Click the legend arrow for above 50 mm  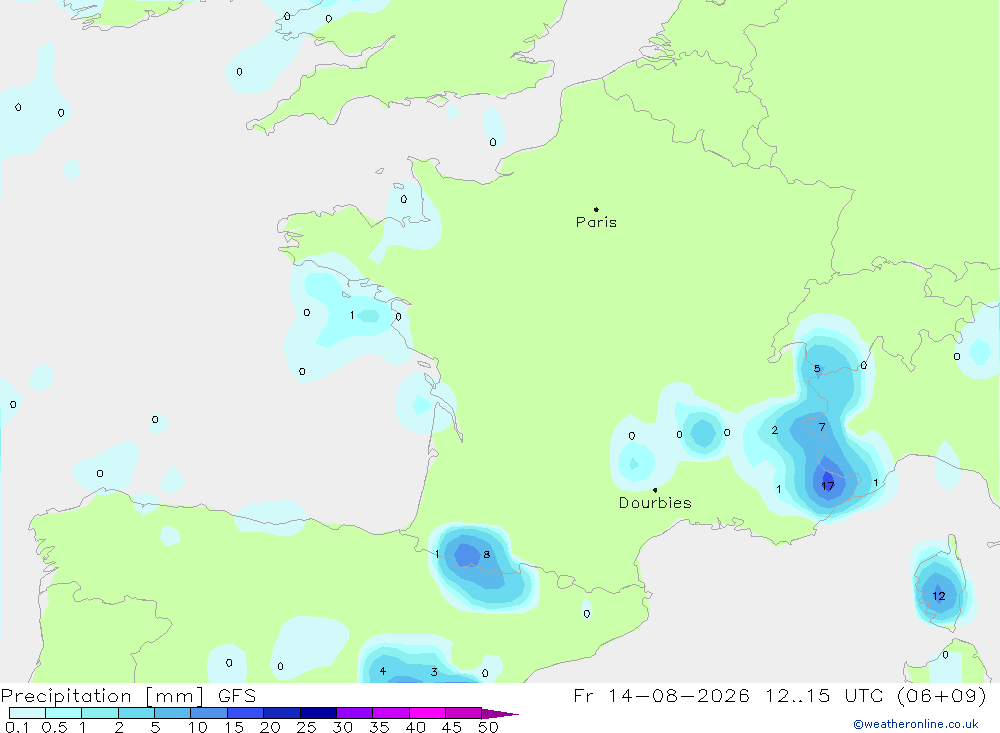coord(500,714)
